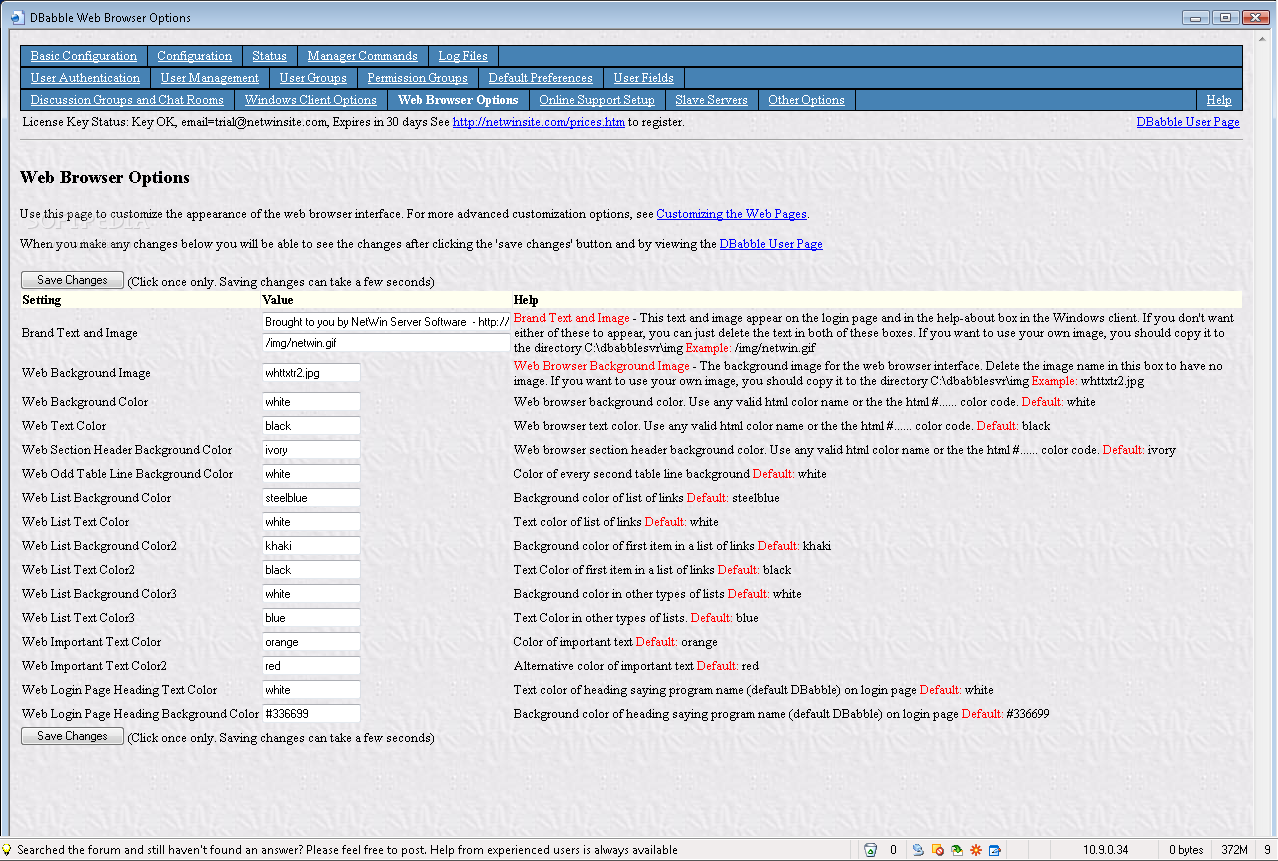
Task: Click the Web List Text Color field
Action: [311, 521]
